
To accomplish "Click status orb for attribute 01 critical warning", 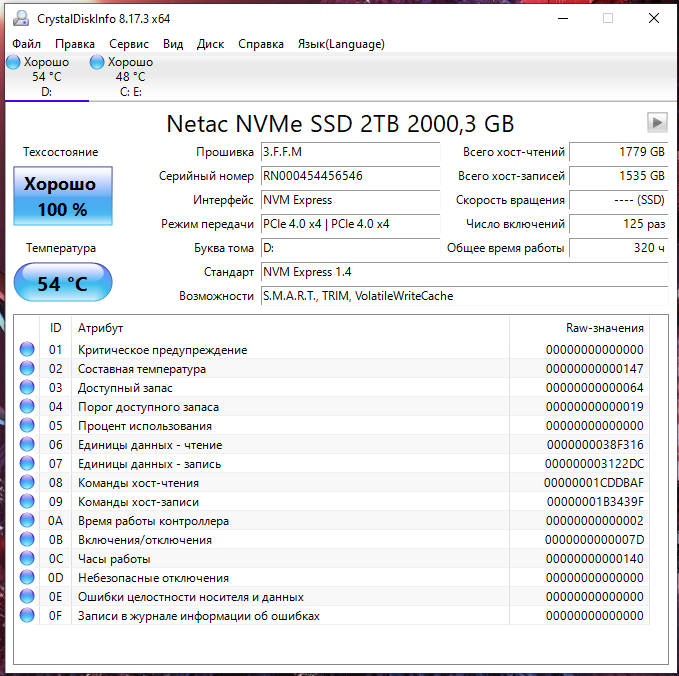I will (x=27, y=350).
